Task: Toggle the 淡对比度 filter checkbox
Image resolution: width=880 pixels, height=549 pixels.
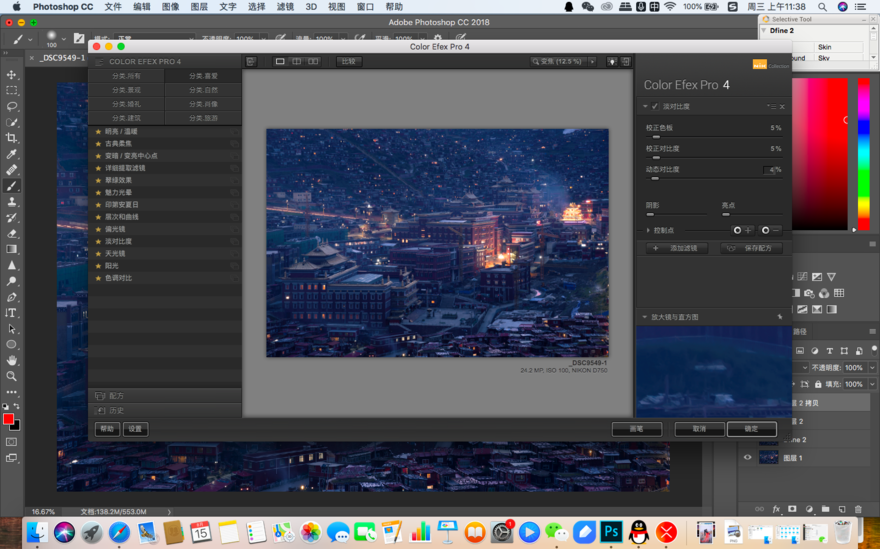Action: (655, 107)
